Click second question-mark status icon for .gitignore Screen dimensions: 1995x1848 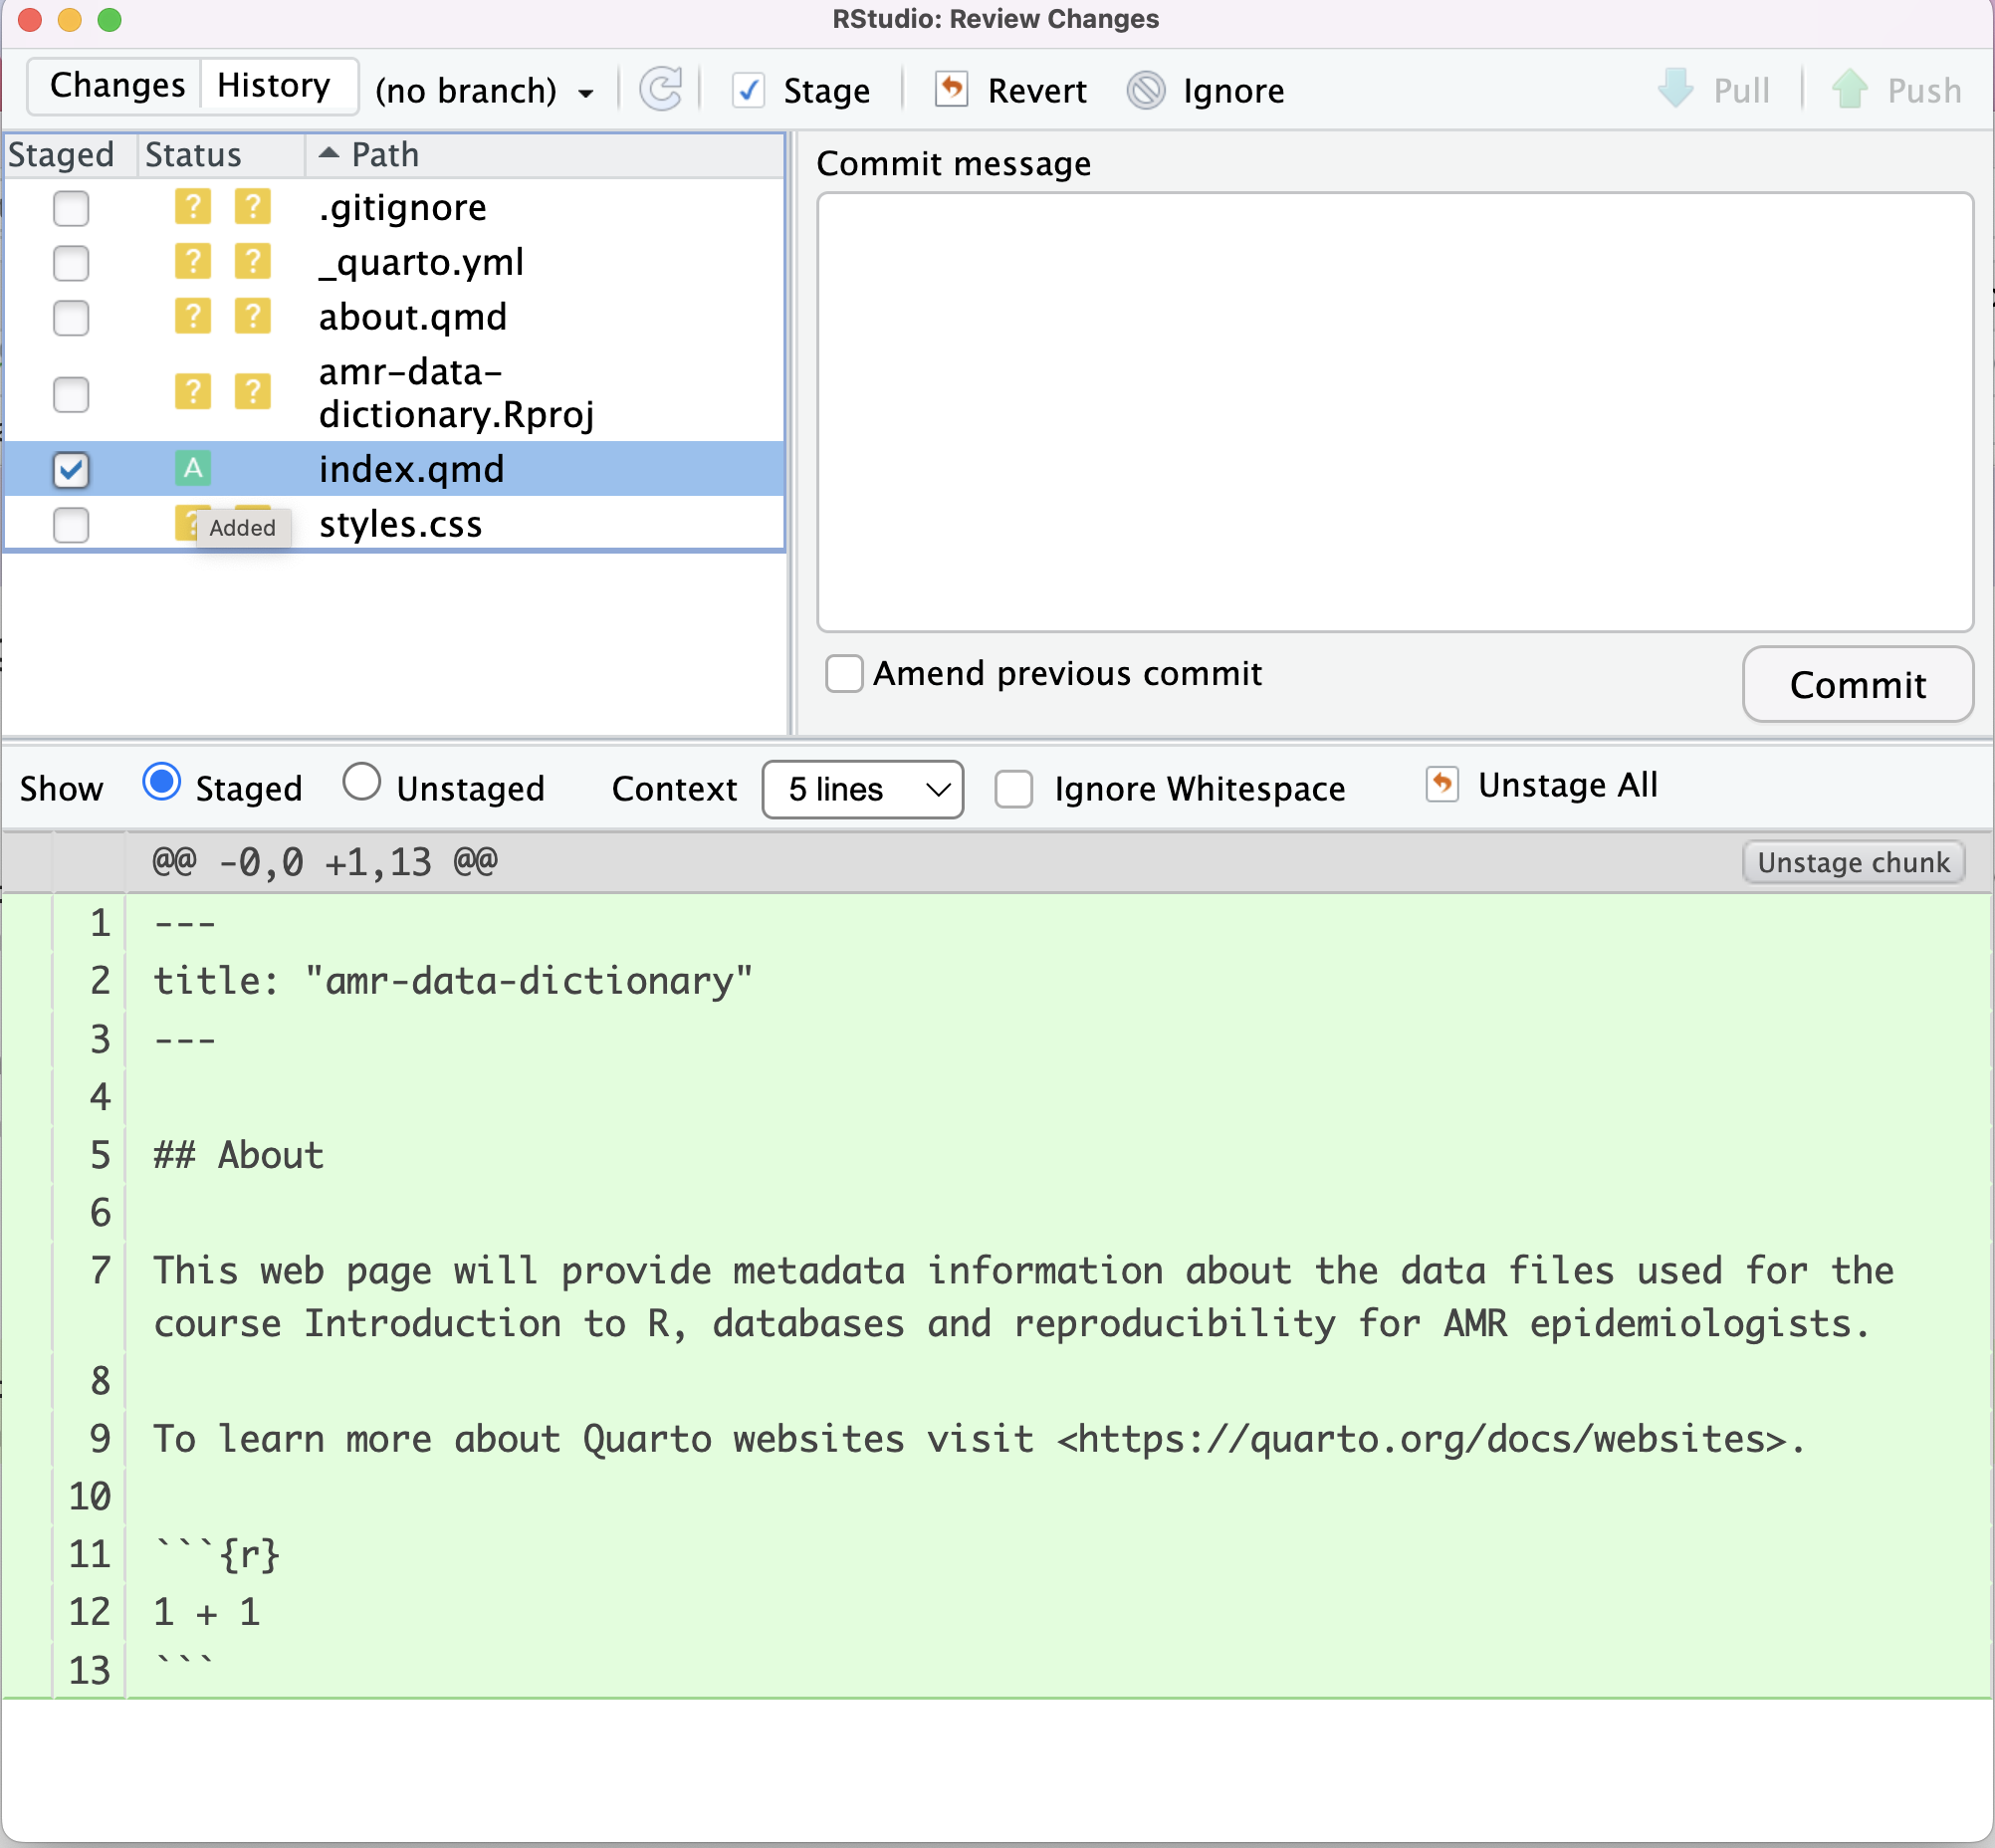pyautogui.click(x=253, y=207)
